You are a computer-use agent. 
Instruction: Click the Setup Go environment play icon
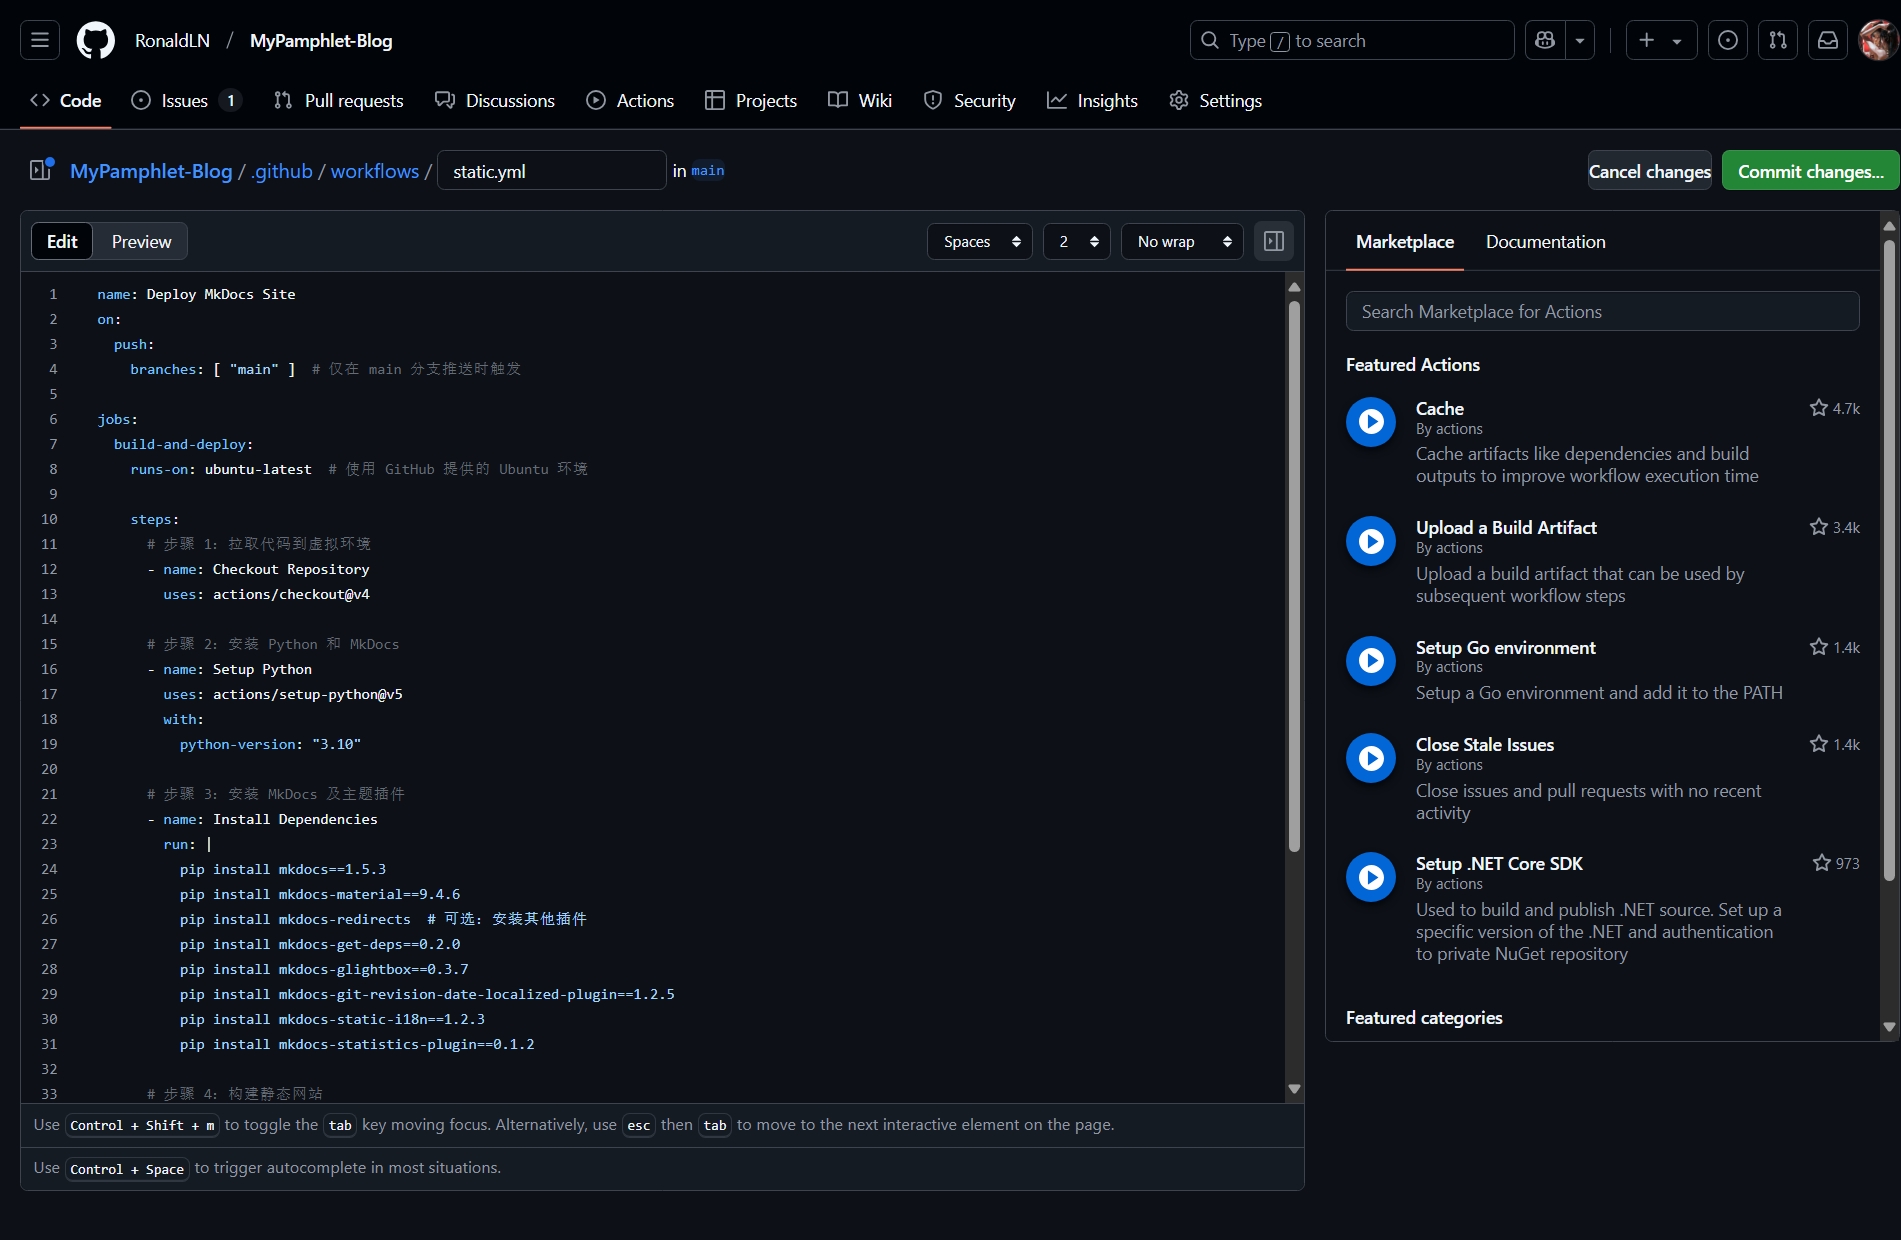(x=1370, y=661)
